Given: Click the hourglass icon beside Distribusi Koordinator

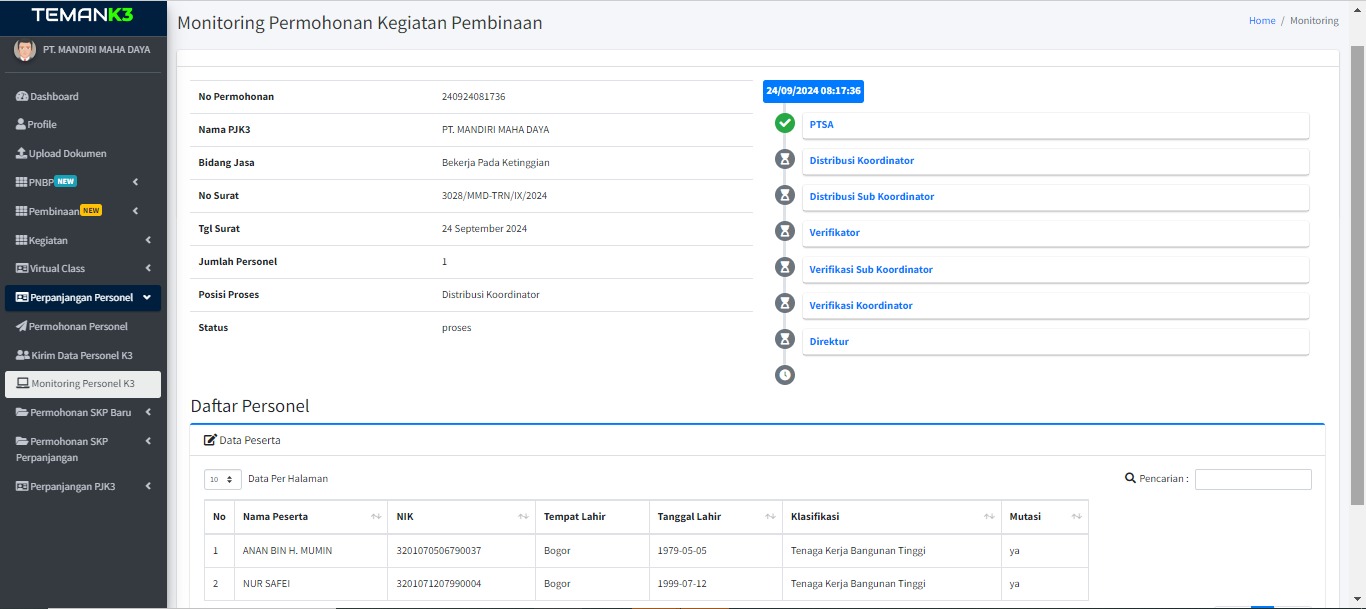Looking at the screenshot, I should [x=785, y=159].
